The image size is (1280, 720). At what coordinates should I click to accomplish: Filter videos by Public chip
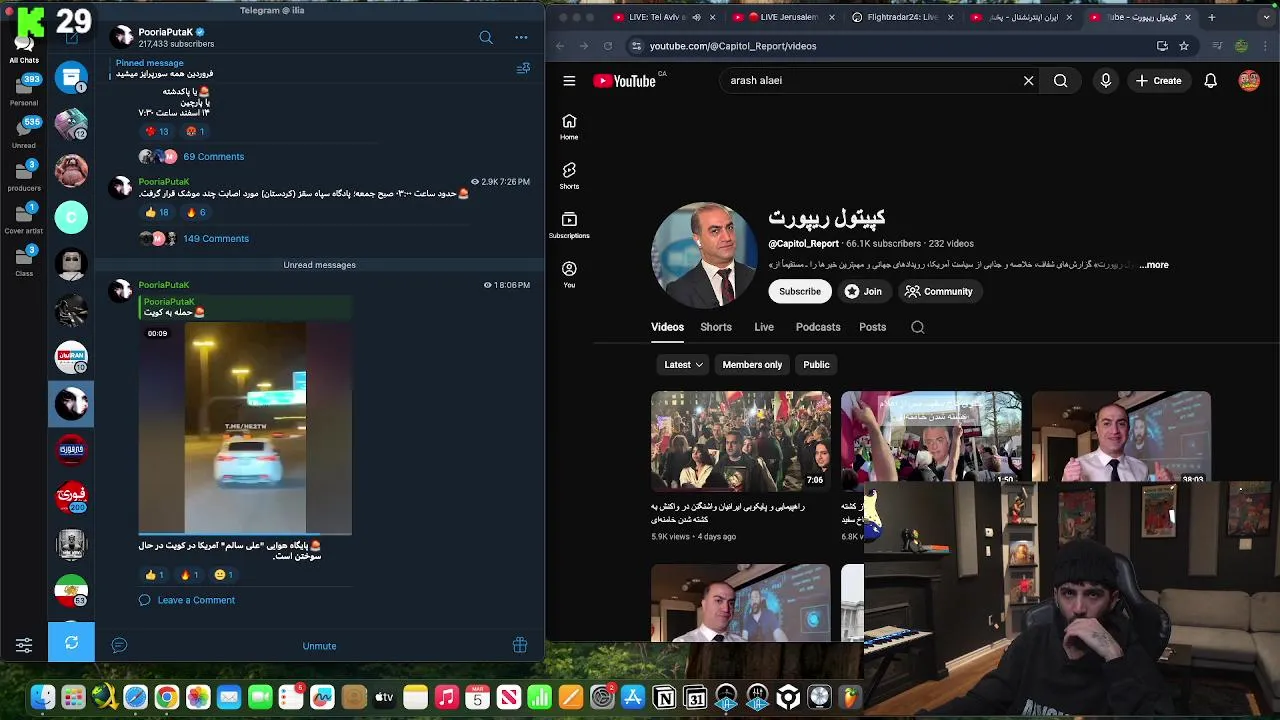(816, 364)
